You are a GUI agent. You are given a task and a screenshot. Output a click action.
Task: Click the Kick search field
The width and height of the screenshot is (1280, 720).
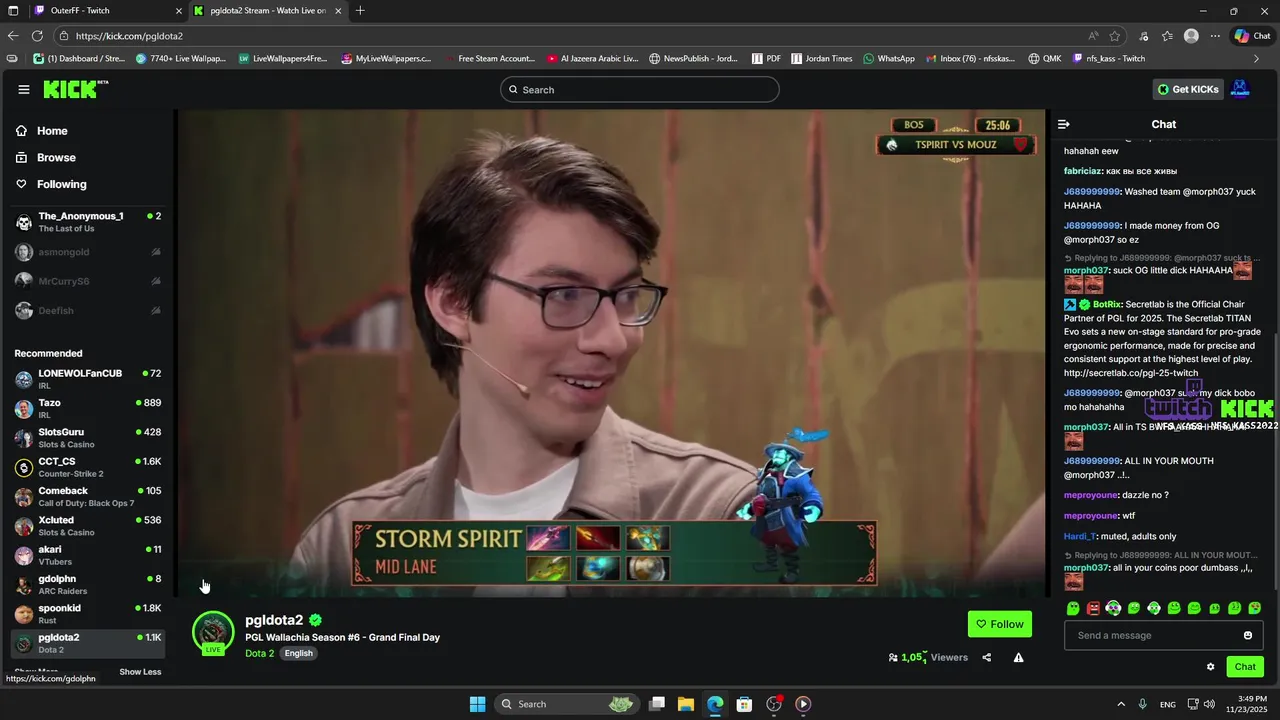click(x=640, y=90)
